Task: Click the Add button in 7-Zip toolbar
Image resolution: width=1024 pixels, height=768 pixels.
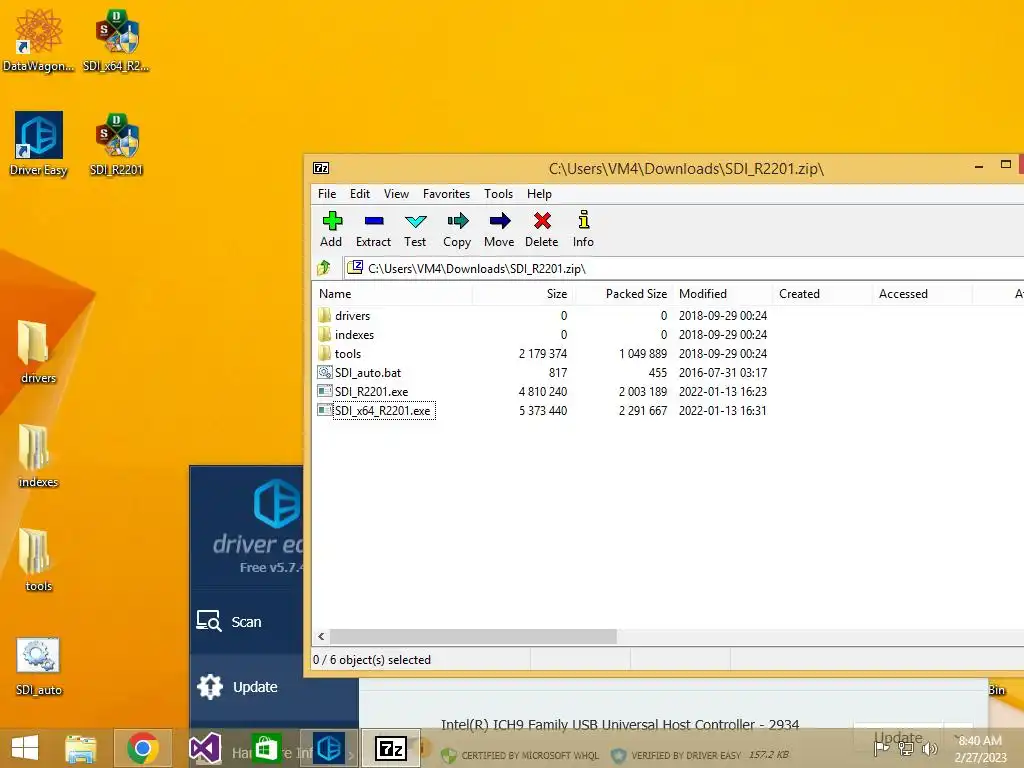Action: click(332, 229)
